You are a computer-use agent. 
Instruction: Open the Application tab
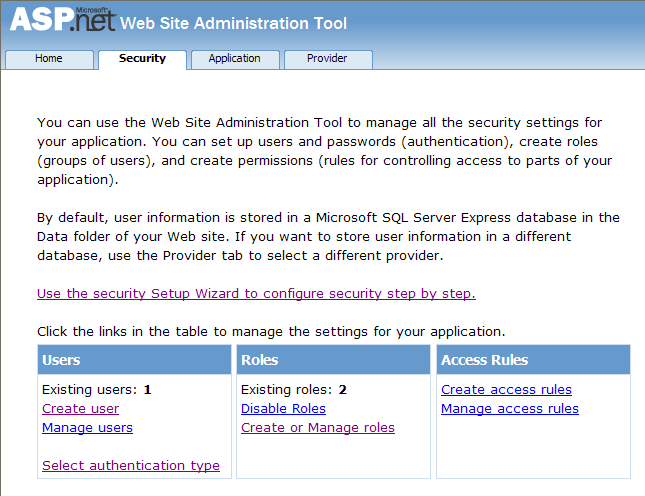pos(234,59)
